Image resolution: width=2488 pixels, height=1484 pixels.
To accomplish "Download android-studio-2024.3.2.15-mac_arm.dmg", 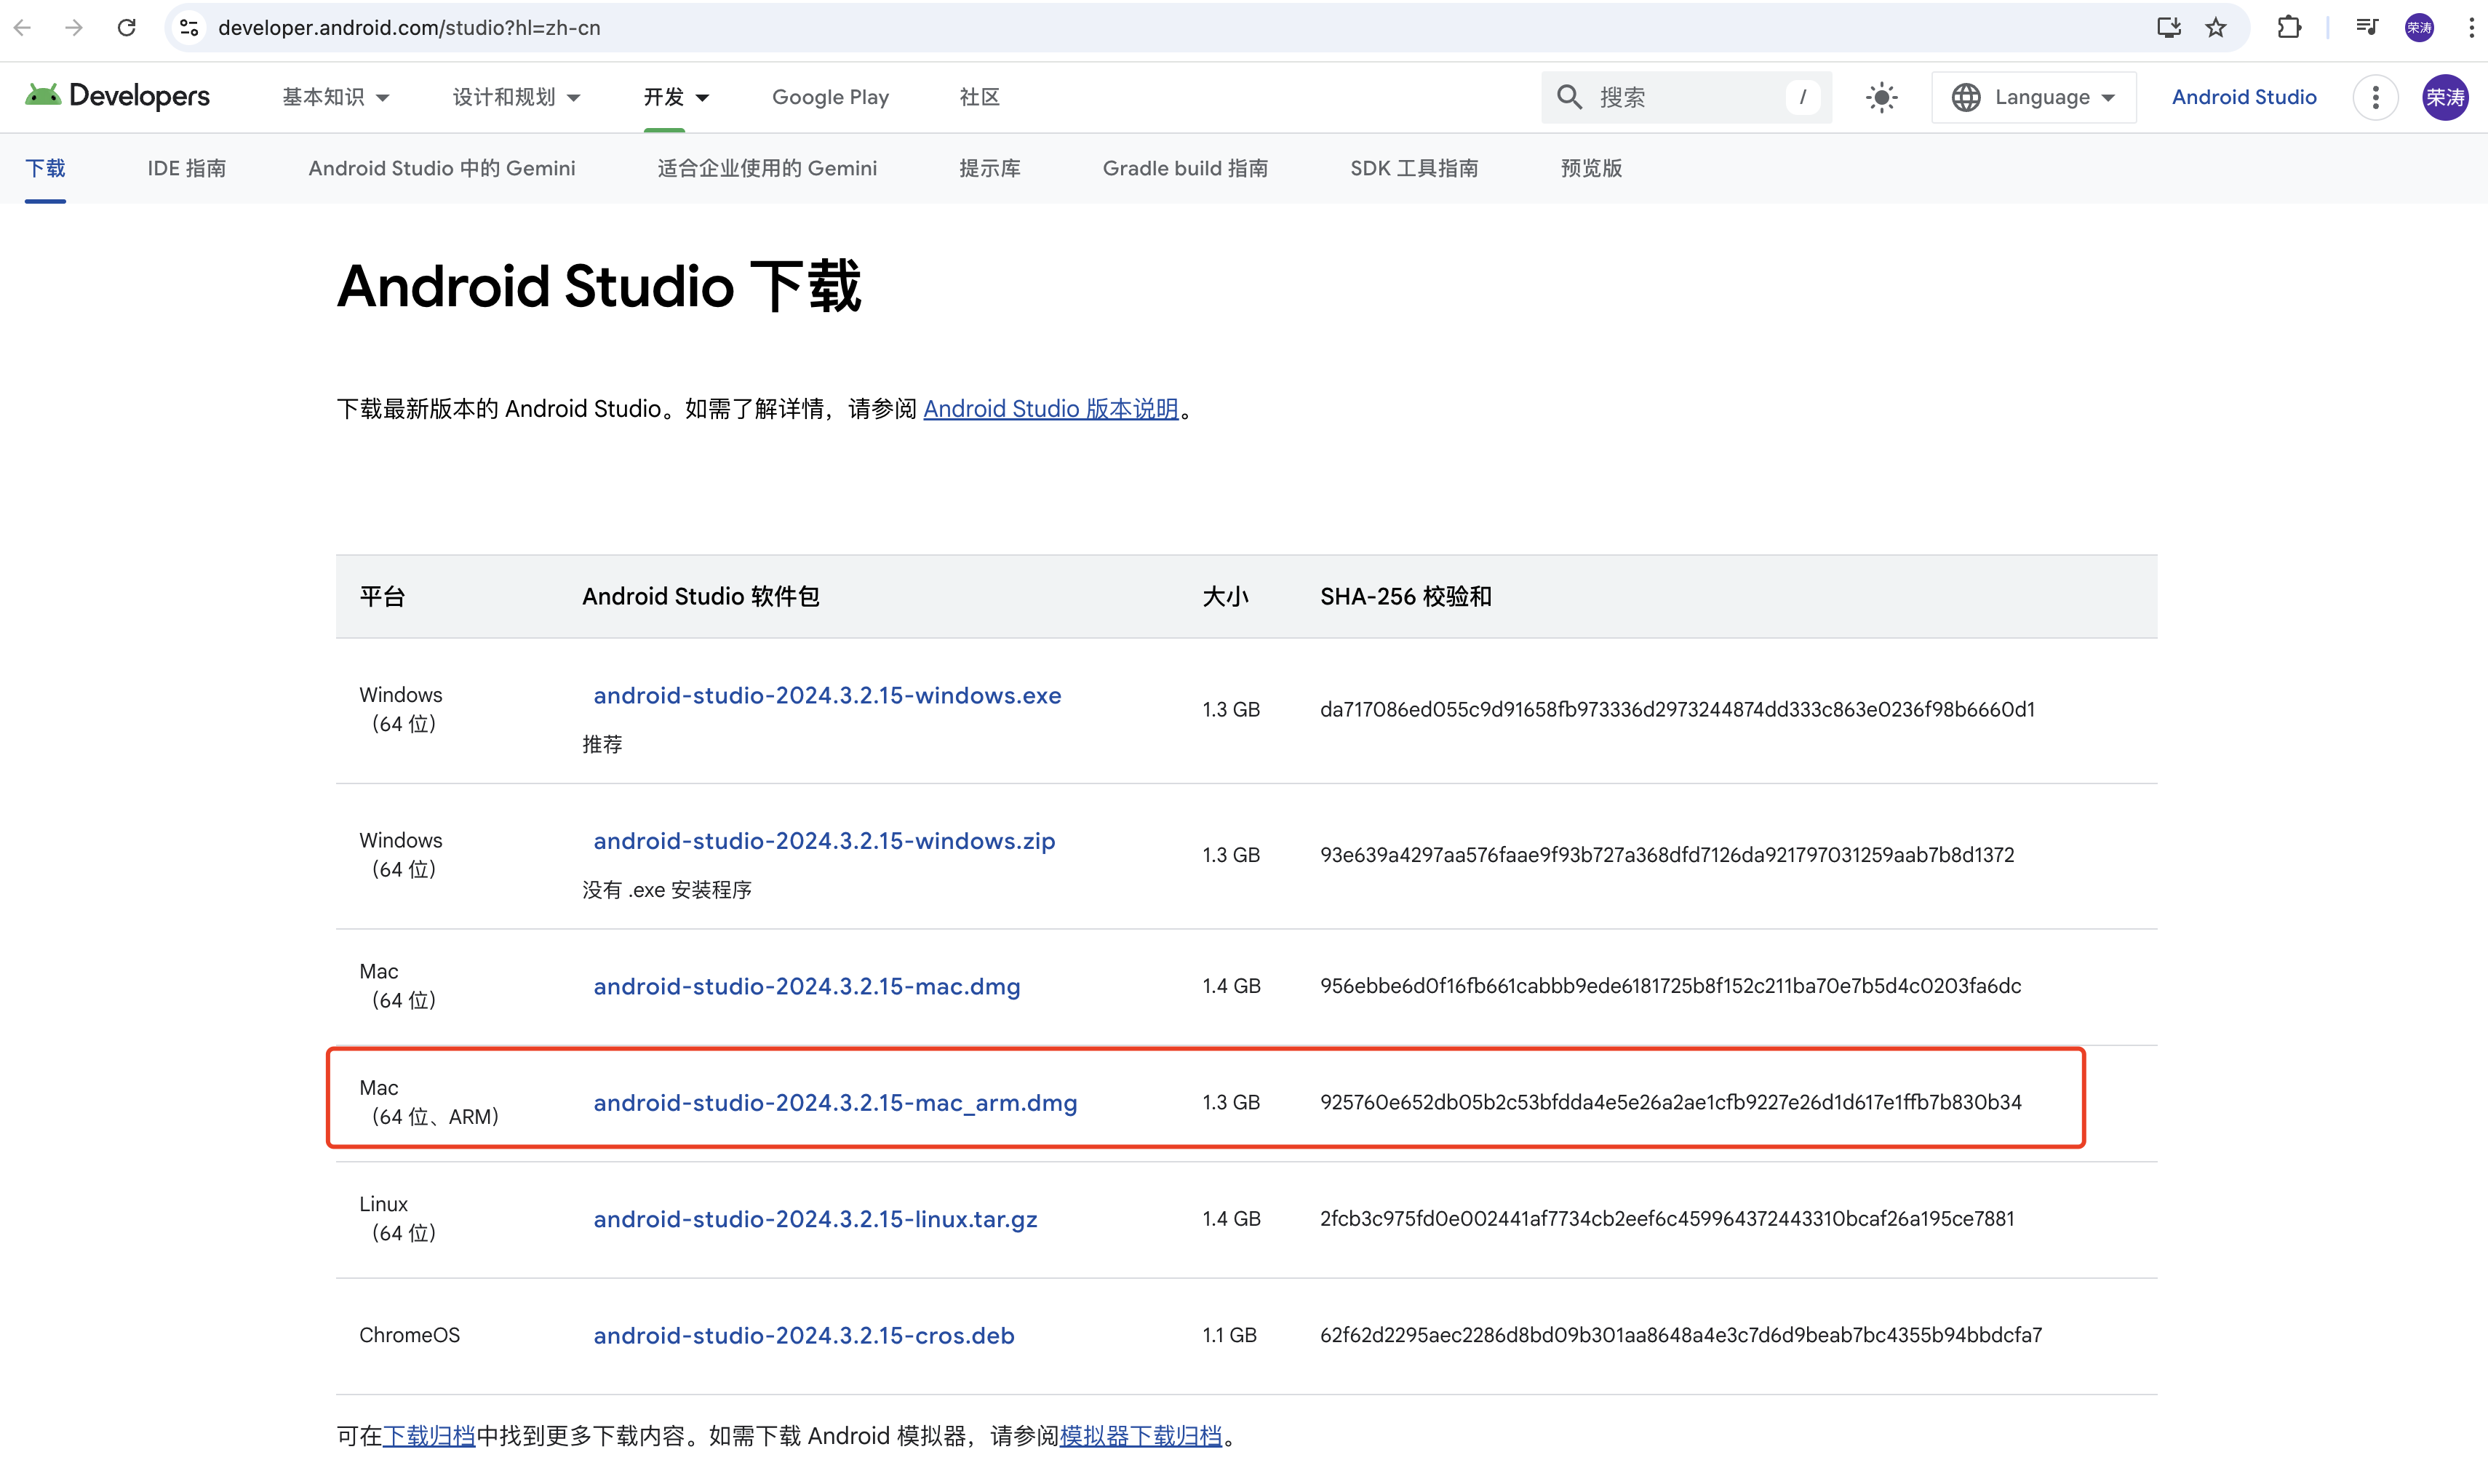I will click(835, 1102).
